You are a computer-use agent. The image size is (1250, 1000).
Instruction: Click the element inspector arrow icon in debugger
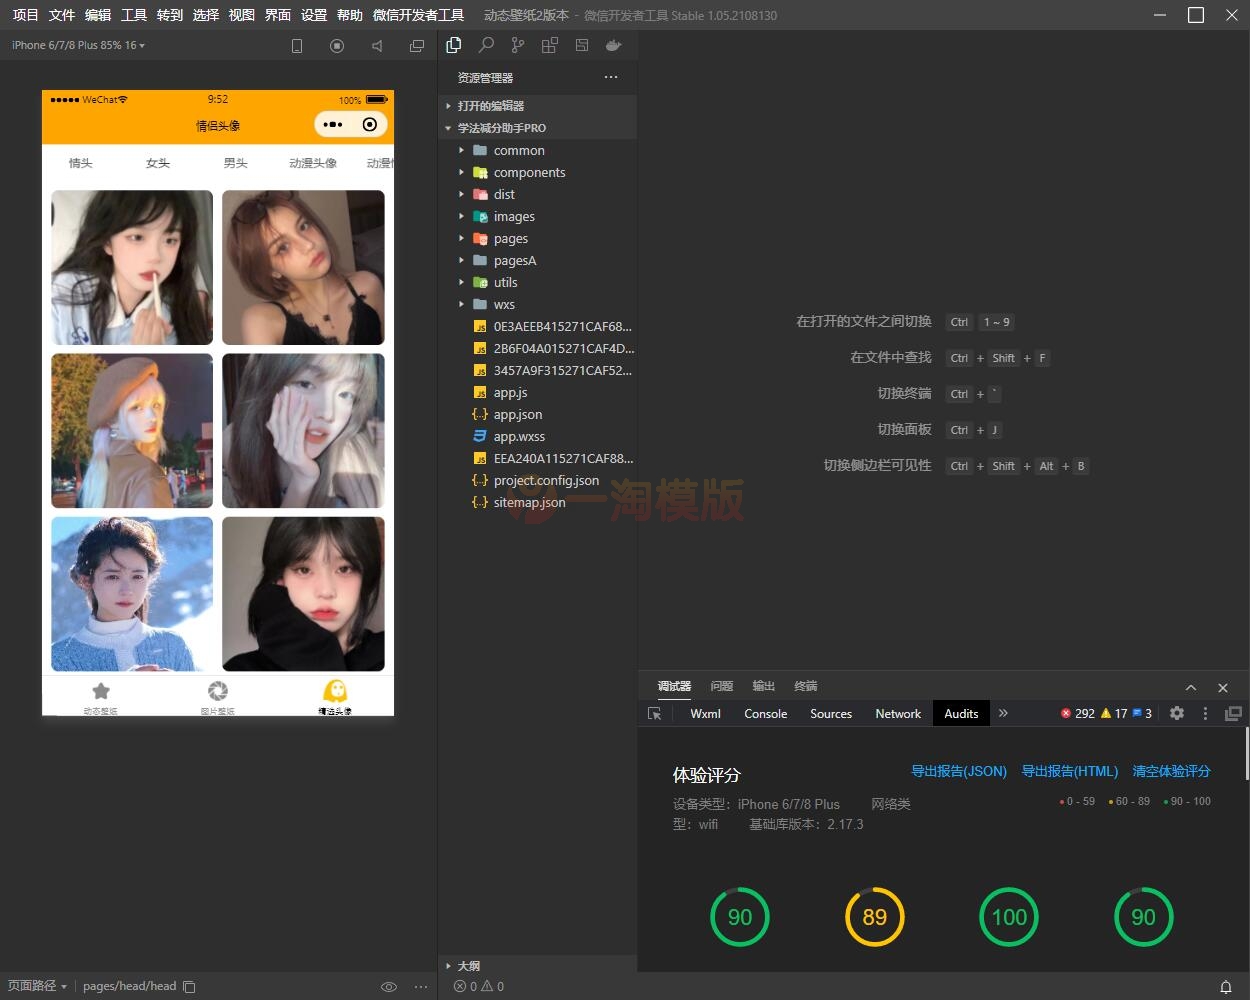click(x=655, y=713)
